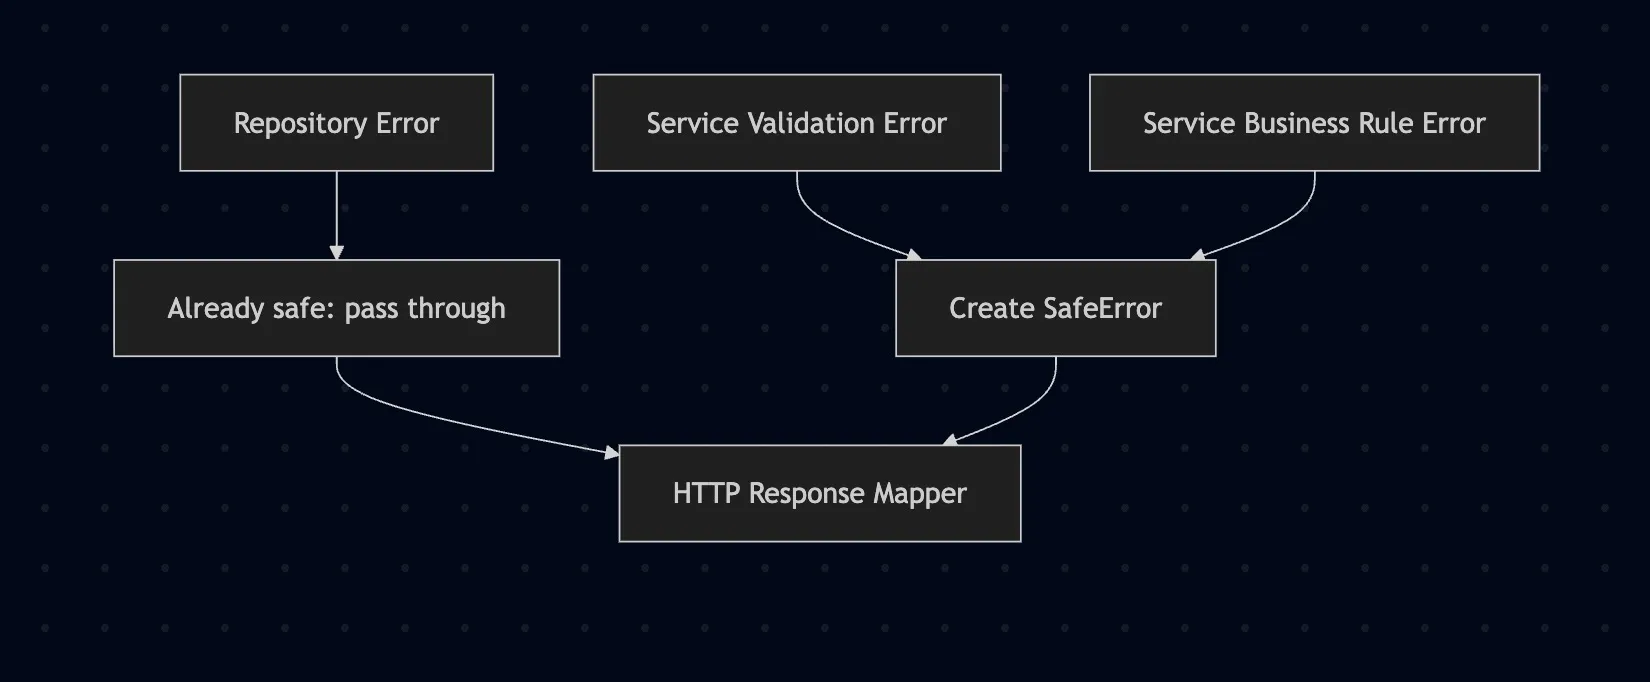Click arrowhead at top-right of Create SafeError
This screenshot has width=1650, height=682.
(x=1198, y=256)
